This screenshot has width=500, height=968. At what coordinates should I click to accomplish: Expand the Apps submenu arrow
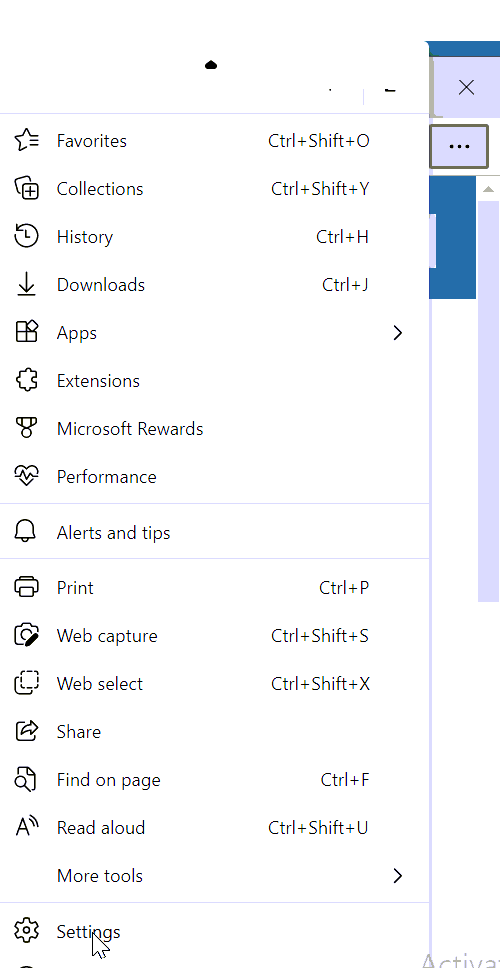coord(398,333)
